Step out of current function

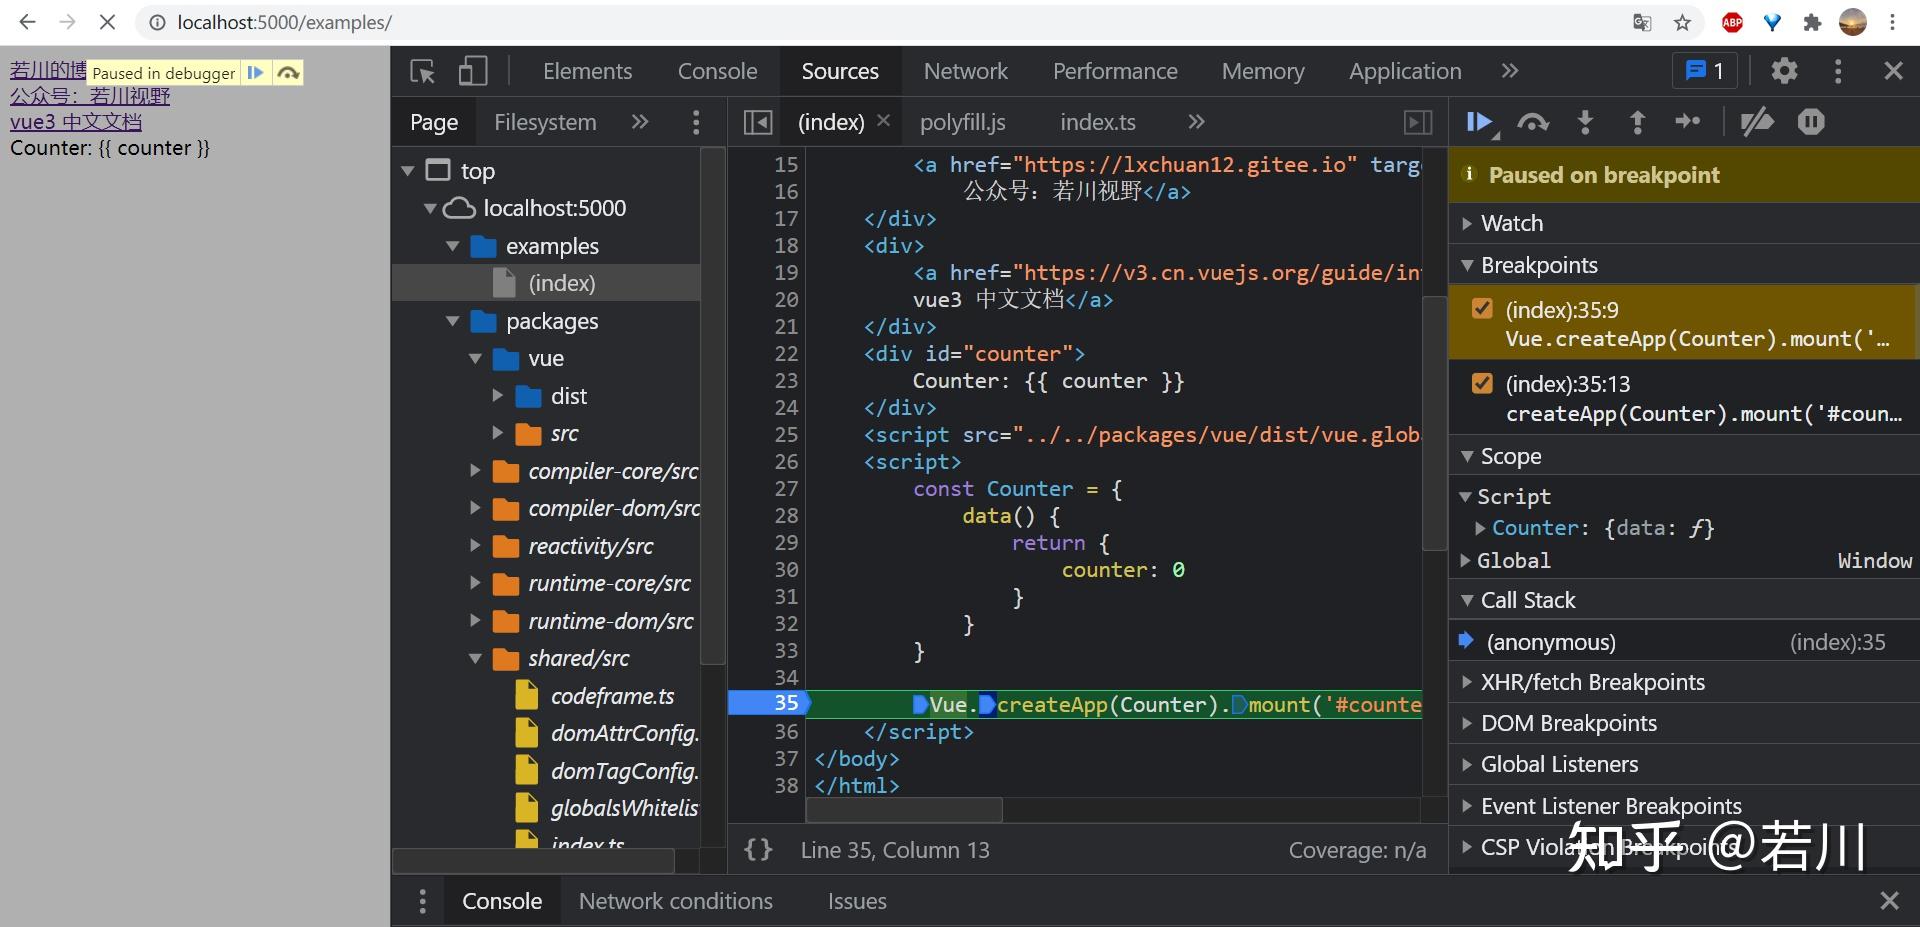1637,122
